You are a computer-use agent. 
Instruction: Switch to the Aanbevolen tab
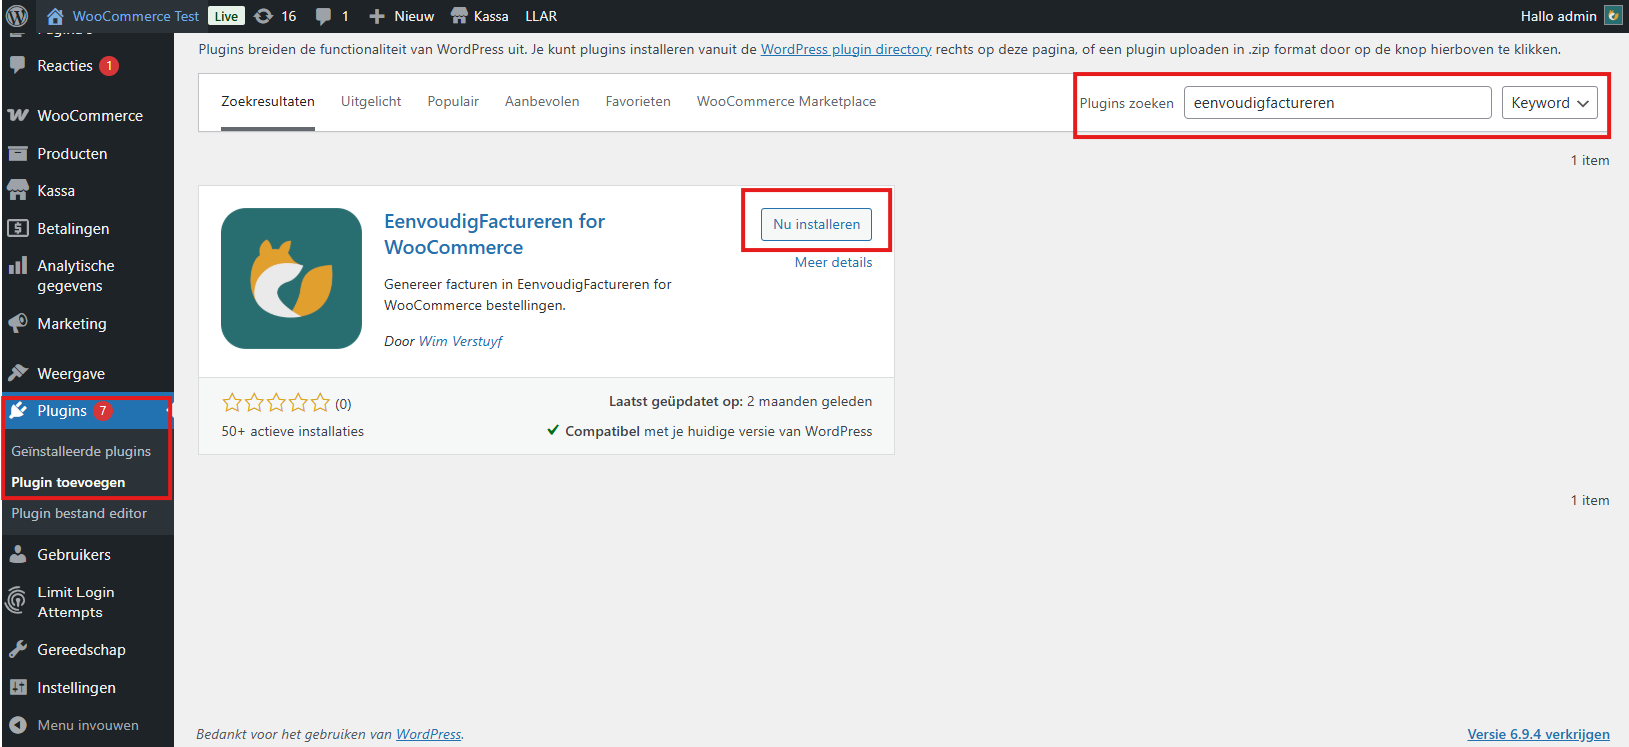(542, 101)
